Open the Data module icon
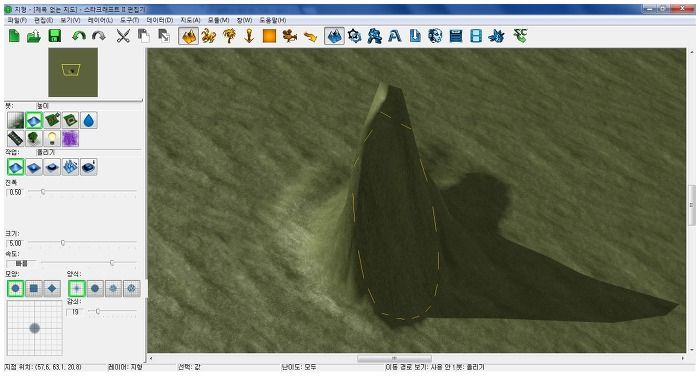The image size is (700, 376). [x=375, y=36]
